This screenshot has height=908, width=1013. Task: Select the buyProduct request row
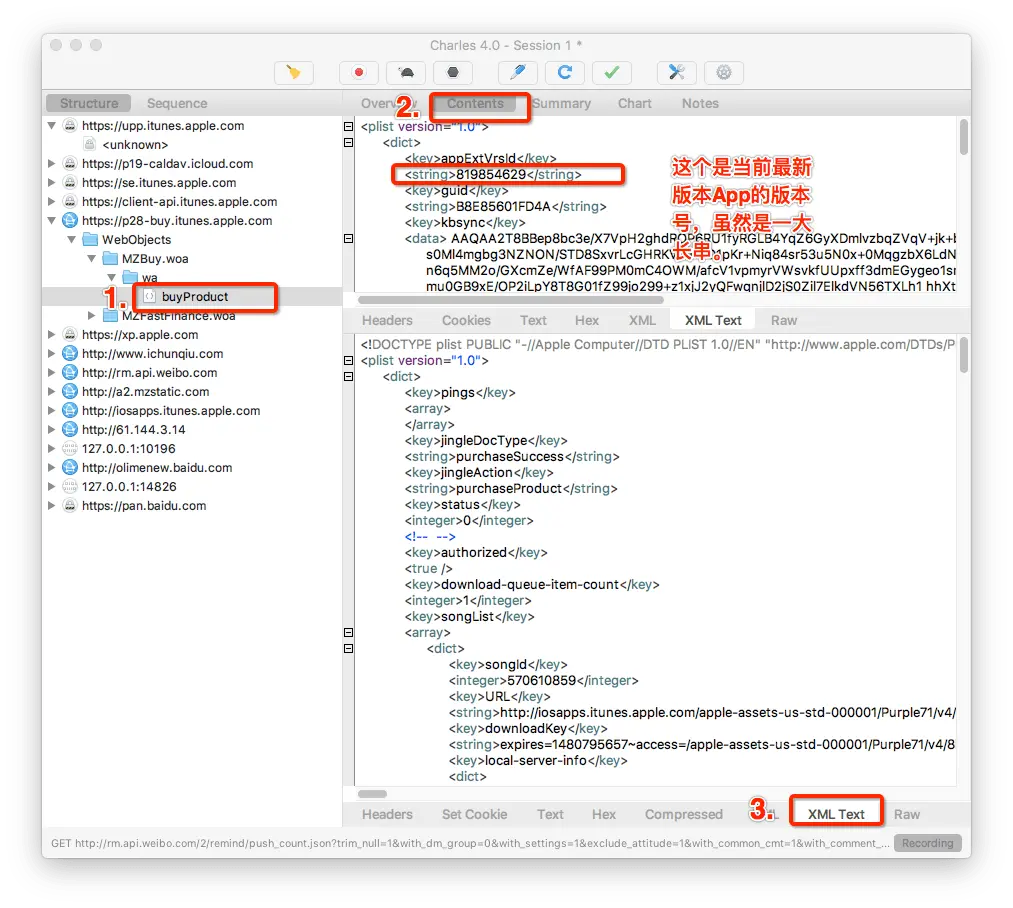(x=192, y=297)
